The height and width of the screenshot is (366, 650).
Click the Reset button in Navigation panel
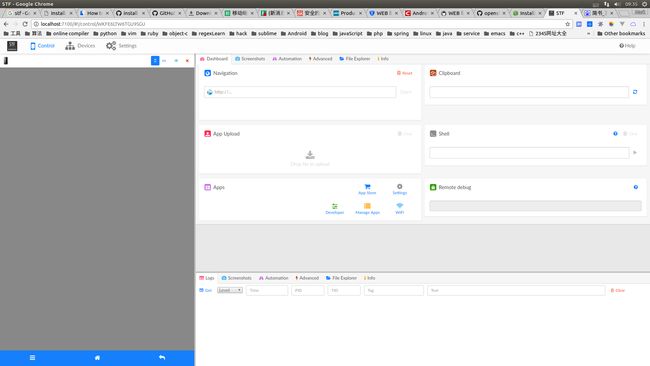point(405,73)
